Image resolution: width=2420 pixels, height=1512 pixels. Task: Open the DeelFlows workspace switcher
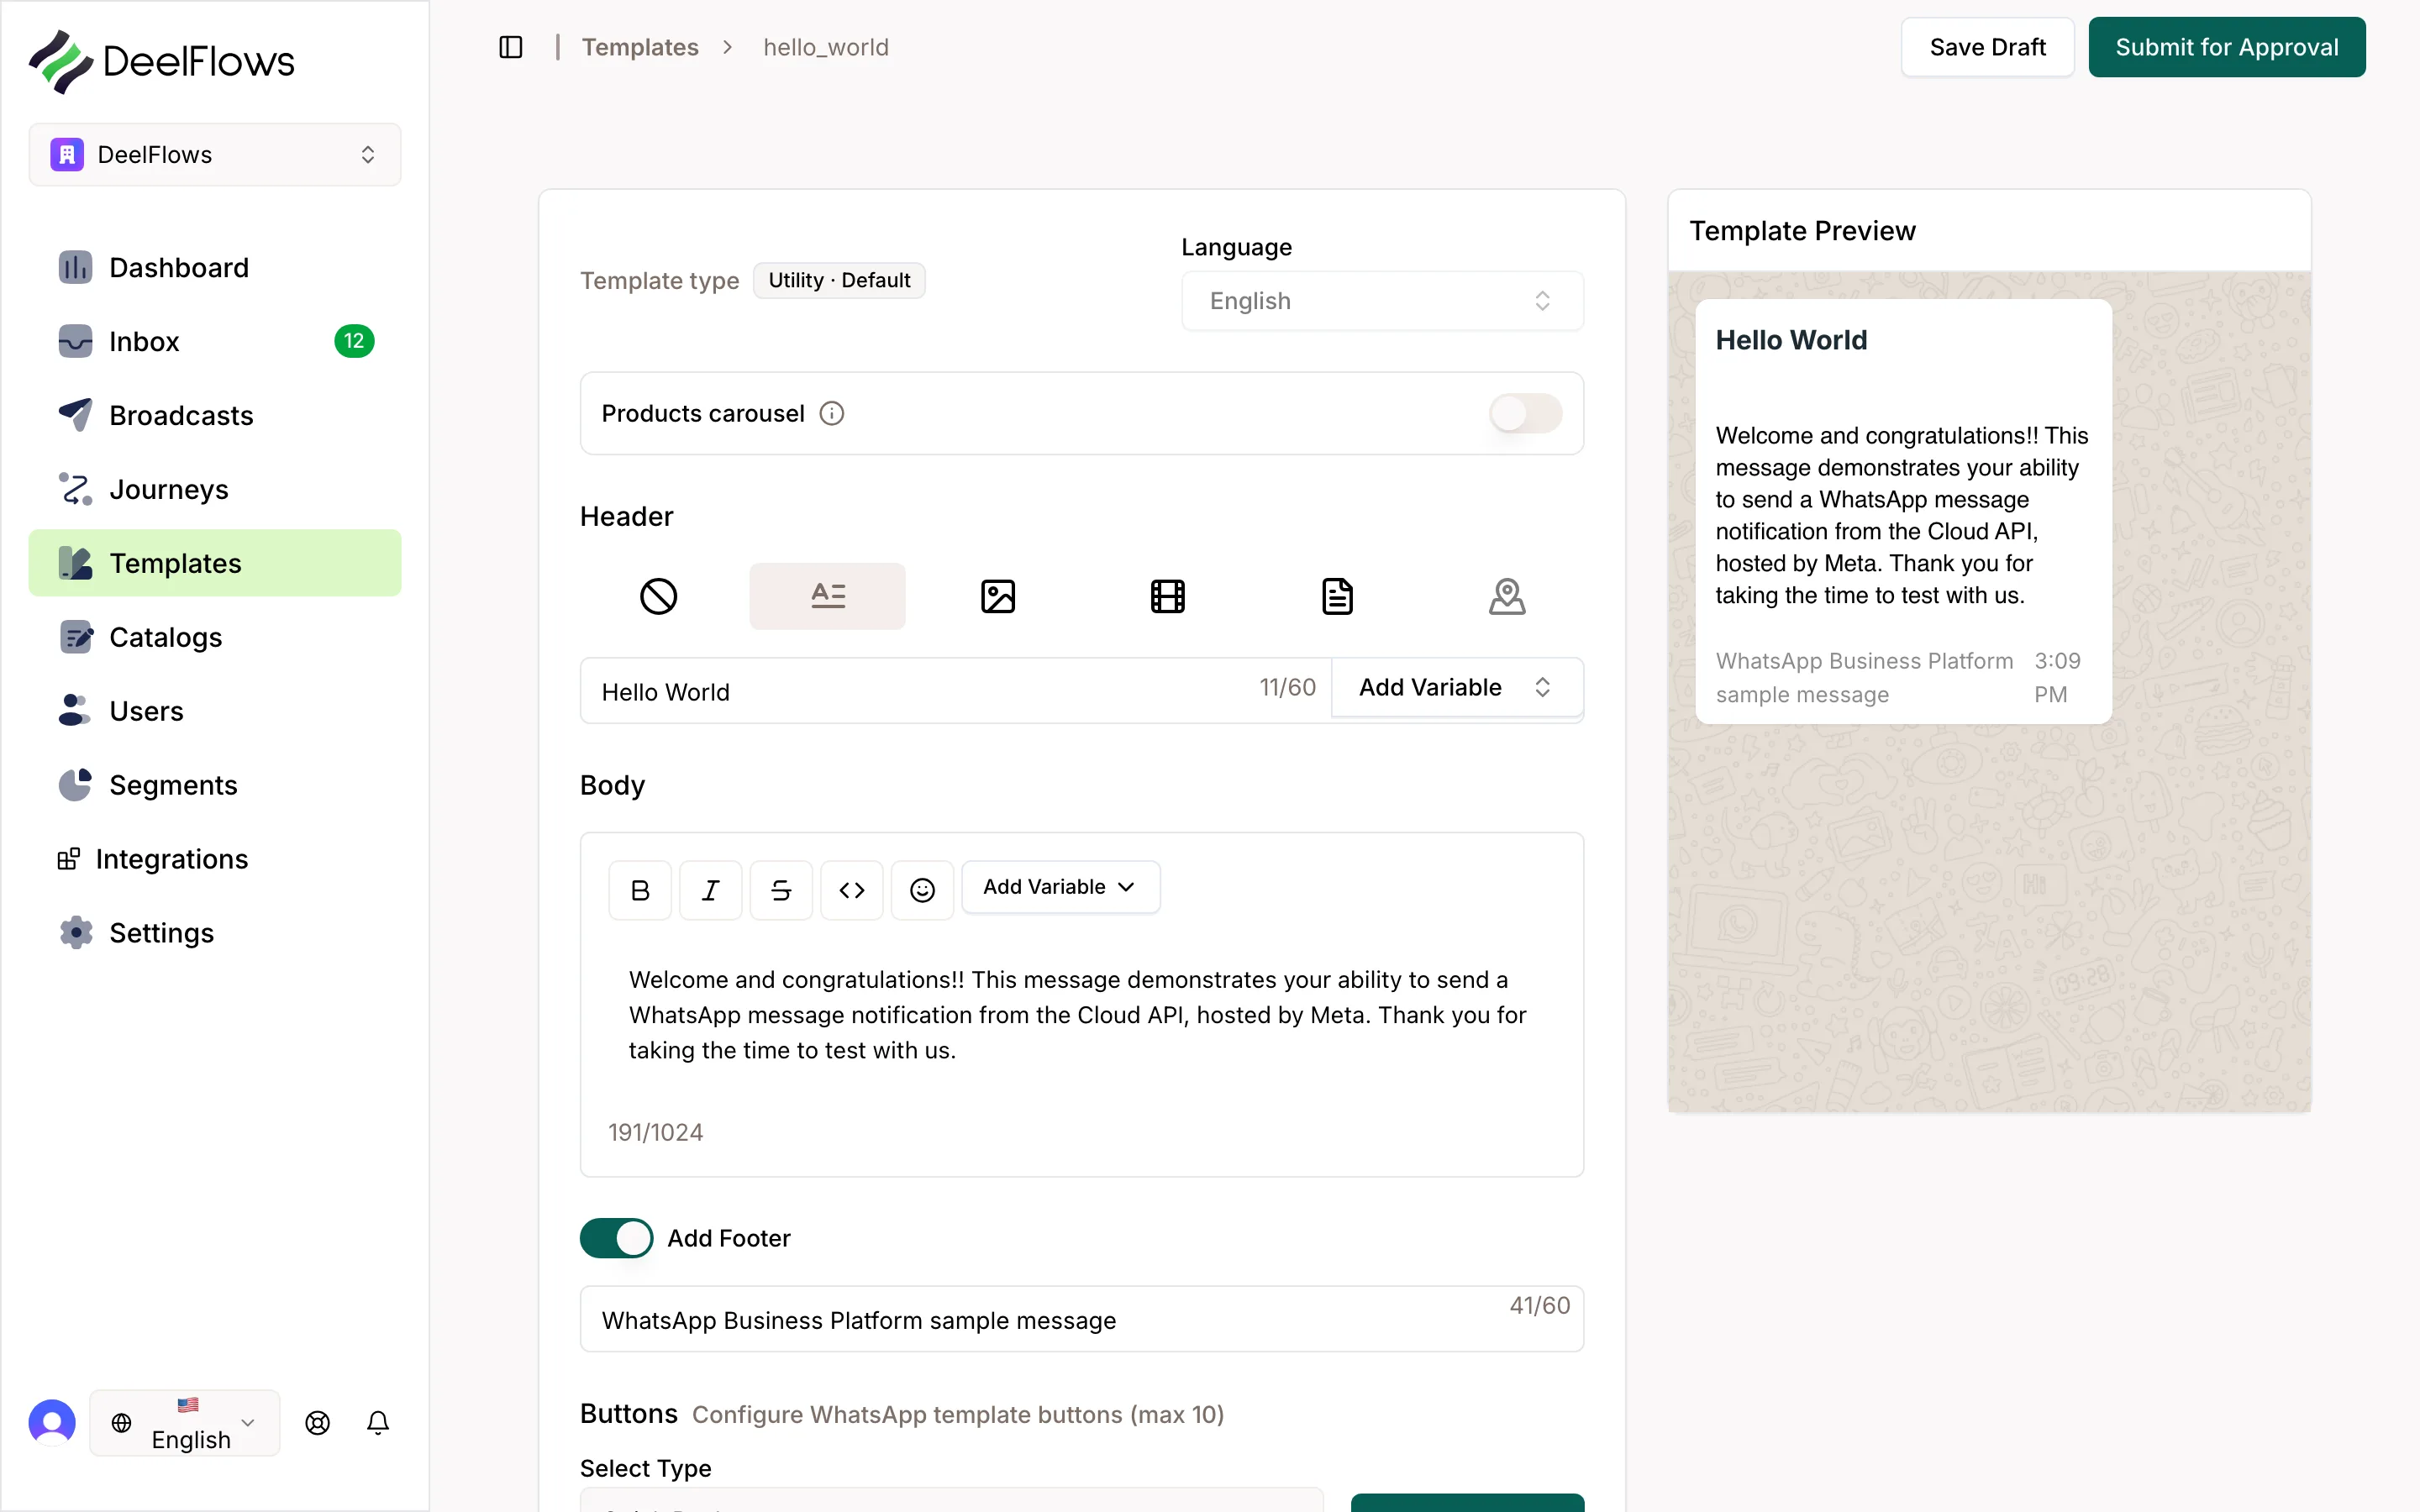click(215, 154)
